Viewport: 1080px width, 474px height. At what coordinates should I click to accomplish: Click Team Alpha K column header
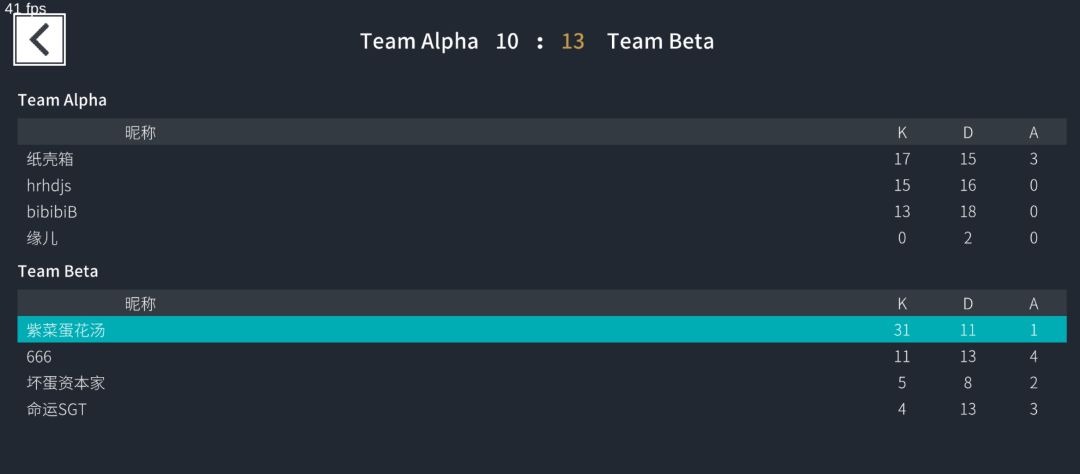[902, 132]
